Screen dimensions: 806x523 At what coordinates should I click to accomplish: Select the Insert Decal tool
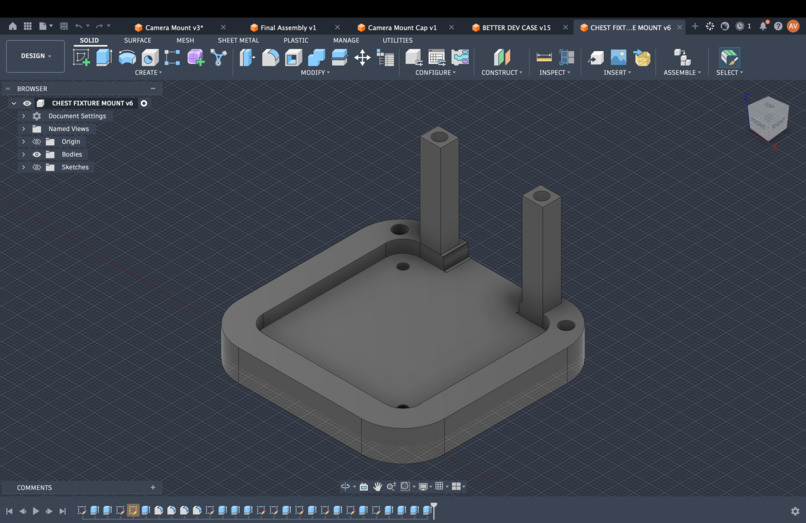642,58
